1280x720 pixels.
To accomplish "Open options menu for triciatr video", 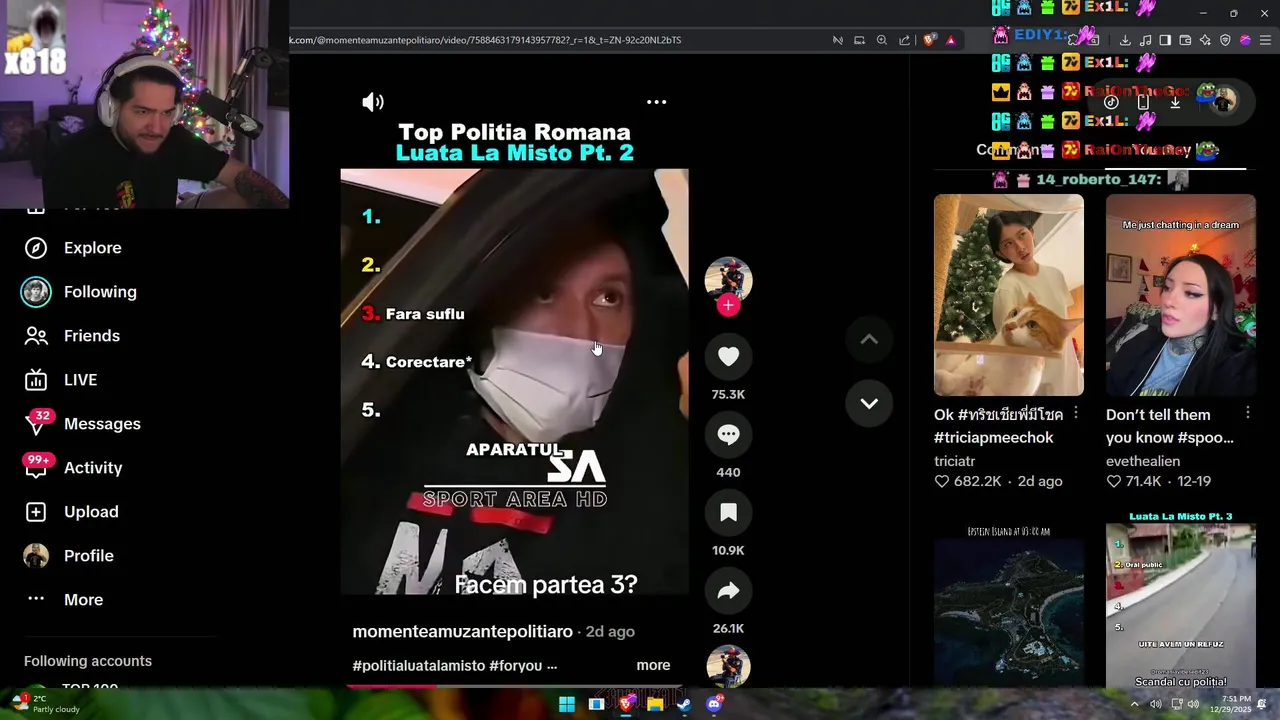I will 1076,413.
